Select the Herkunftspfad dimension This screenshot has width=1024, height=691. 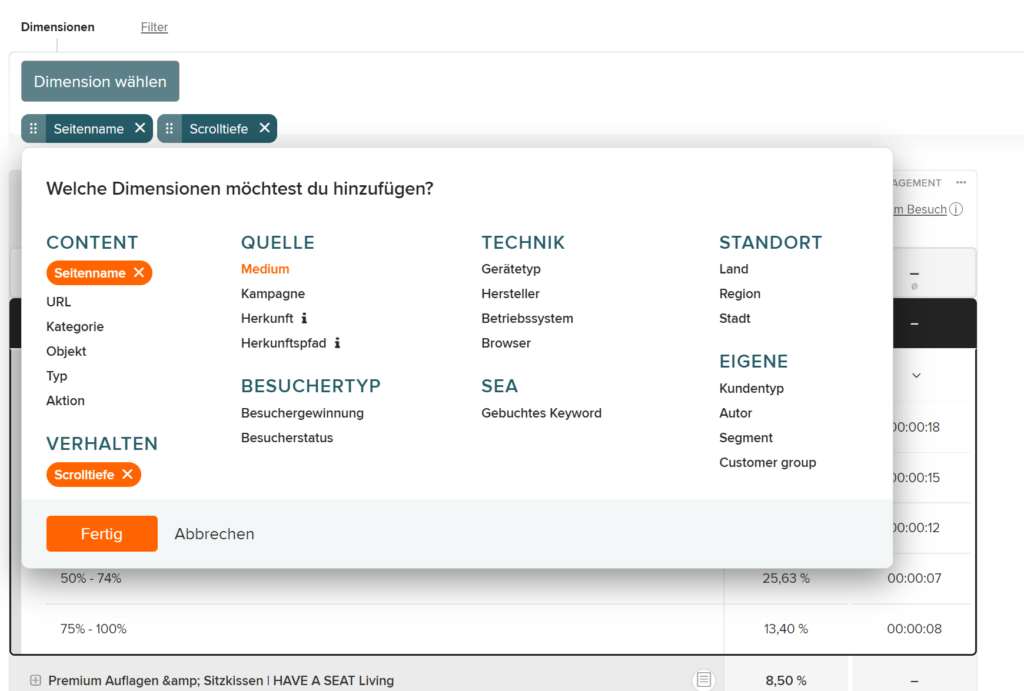click(x=283, y=343)
